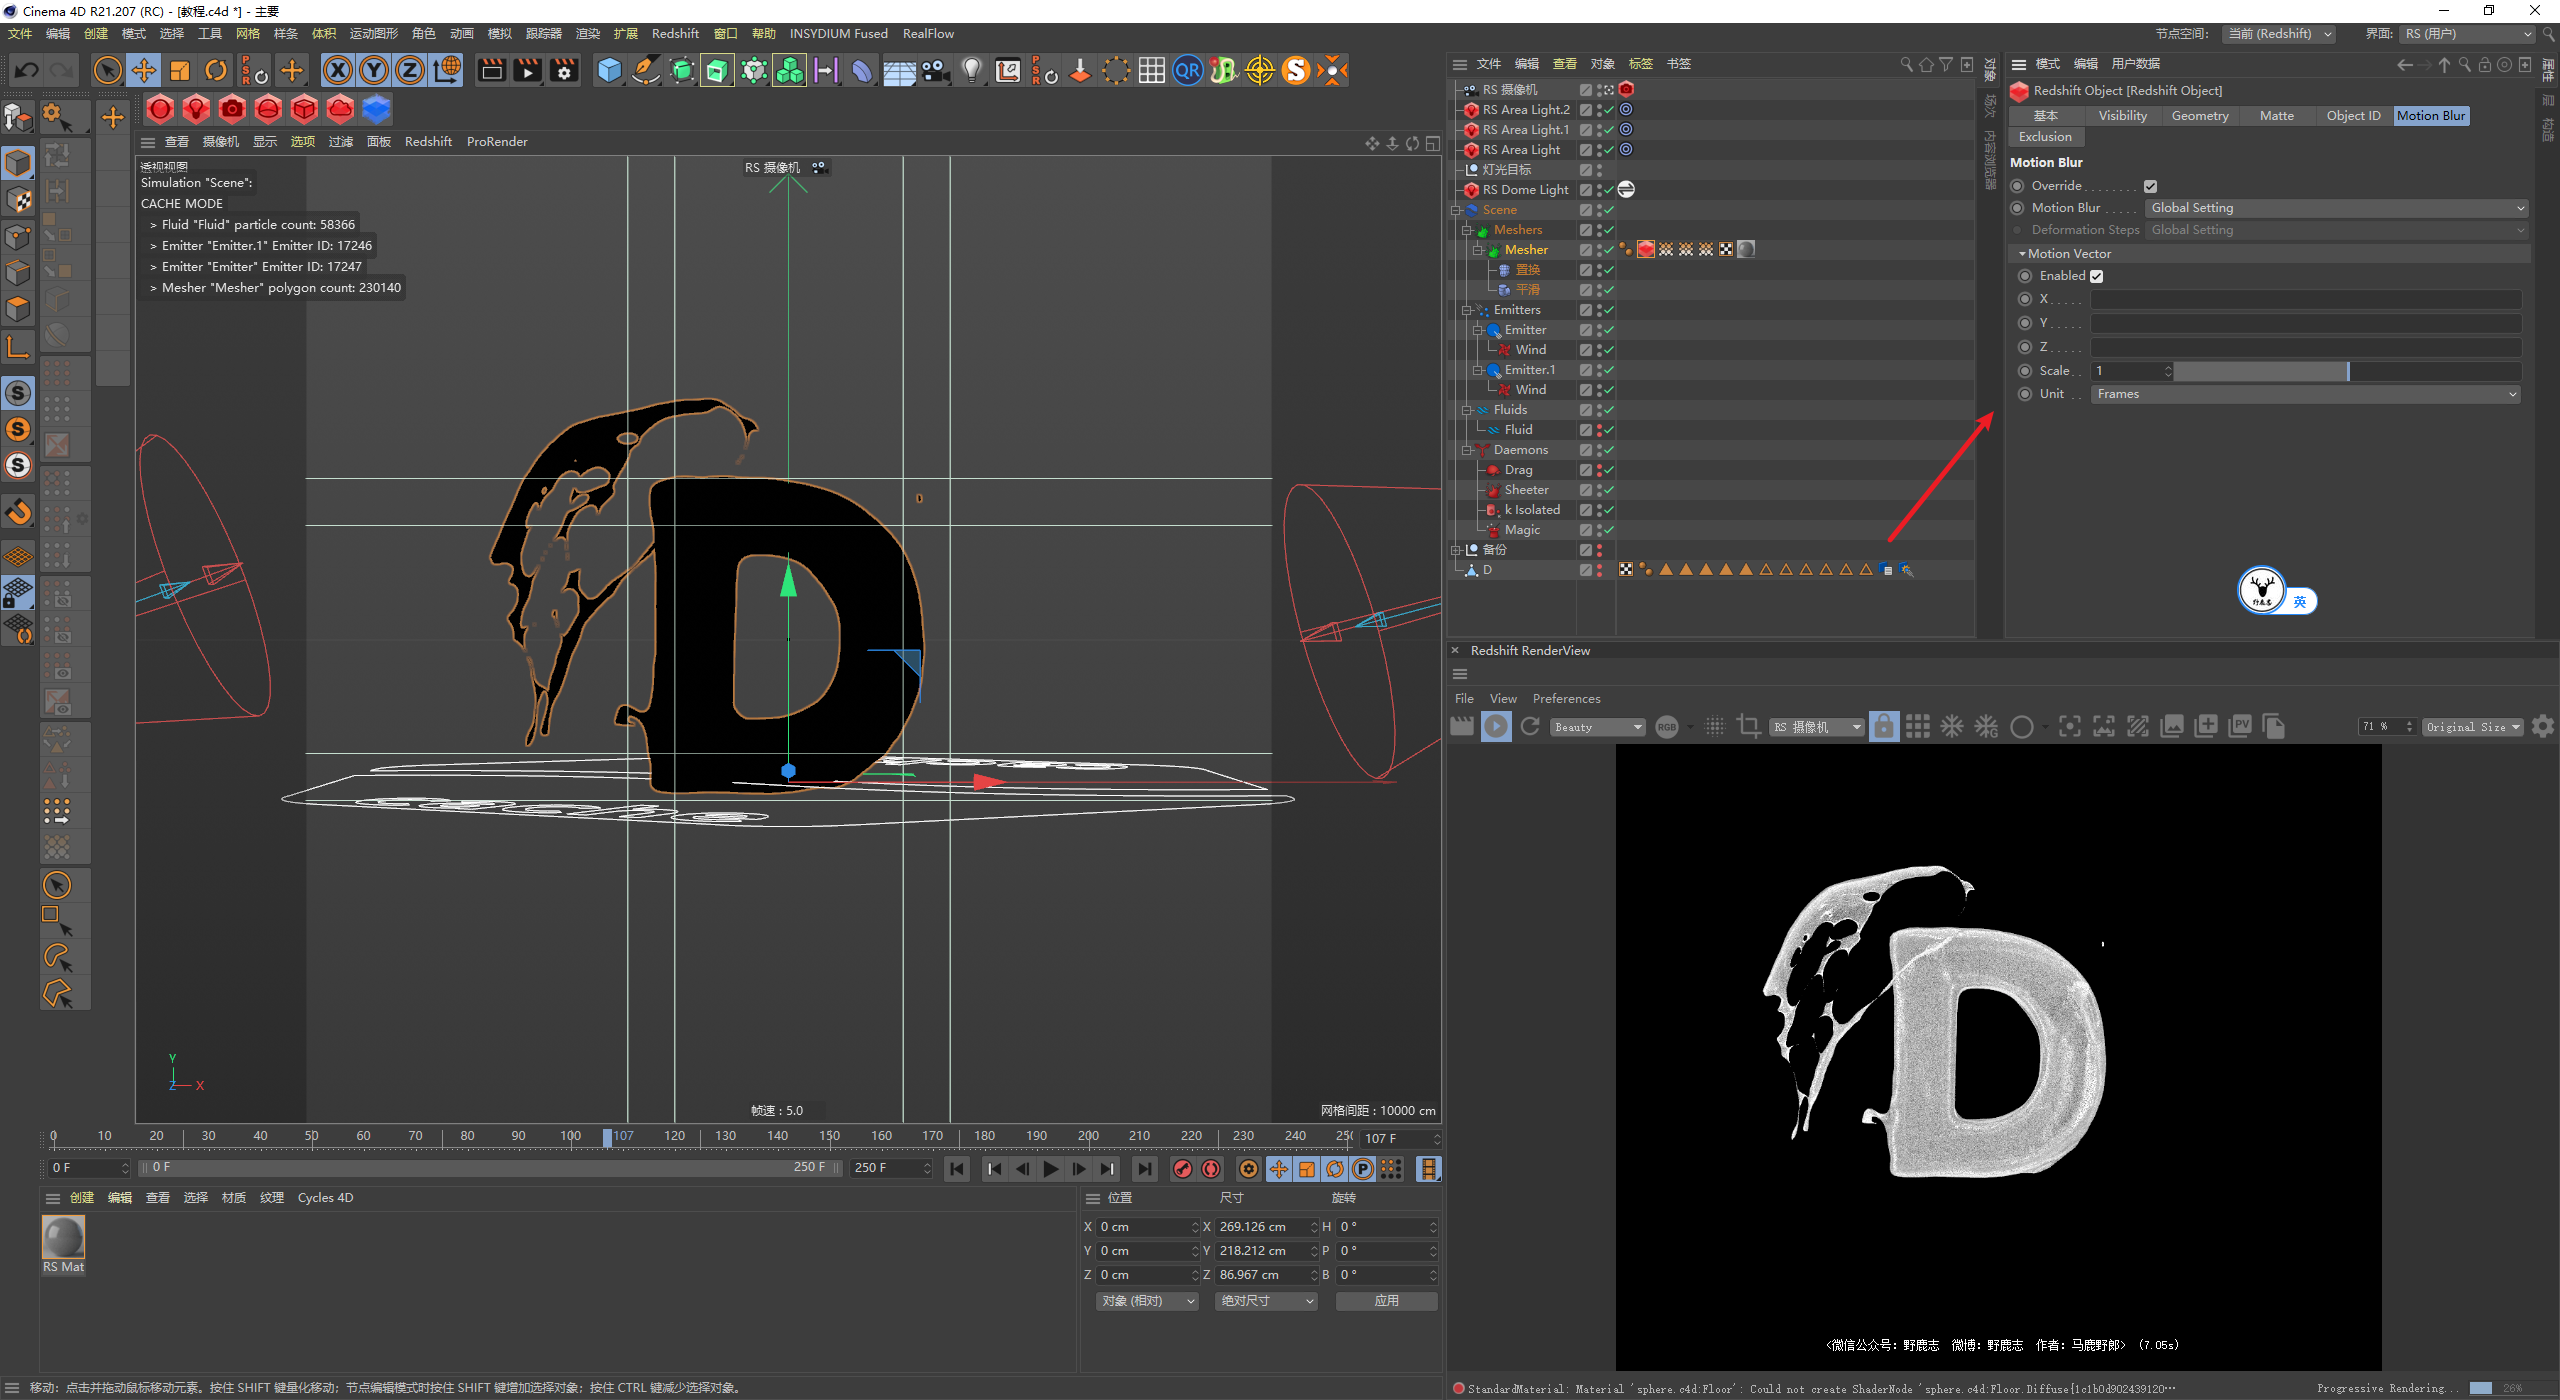
Task: Select the Move tool in top toolbar
Action: tap(144, 70)
